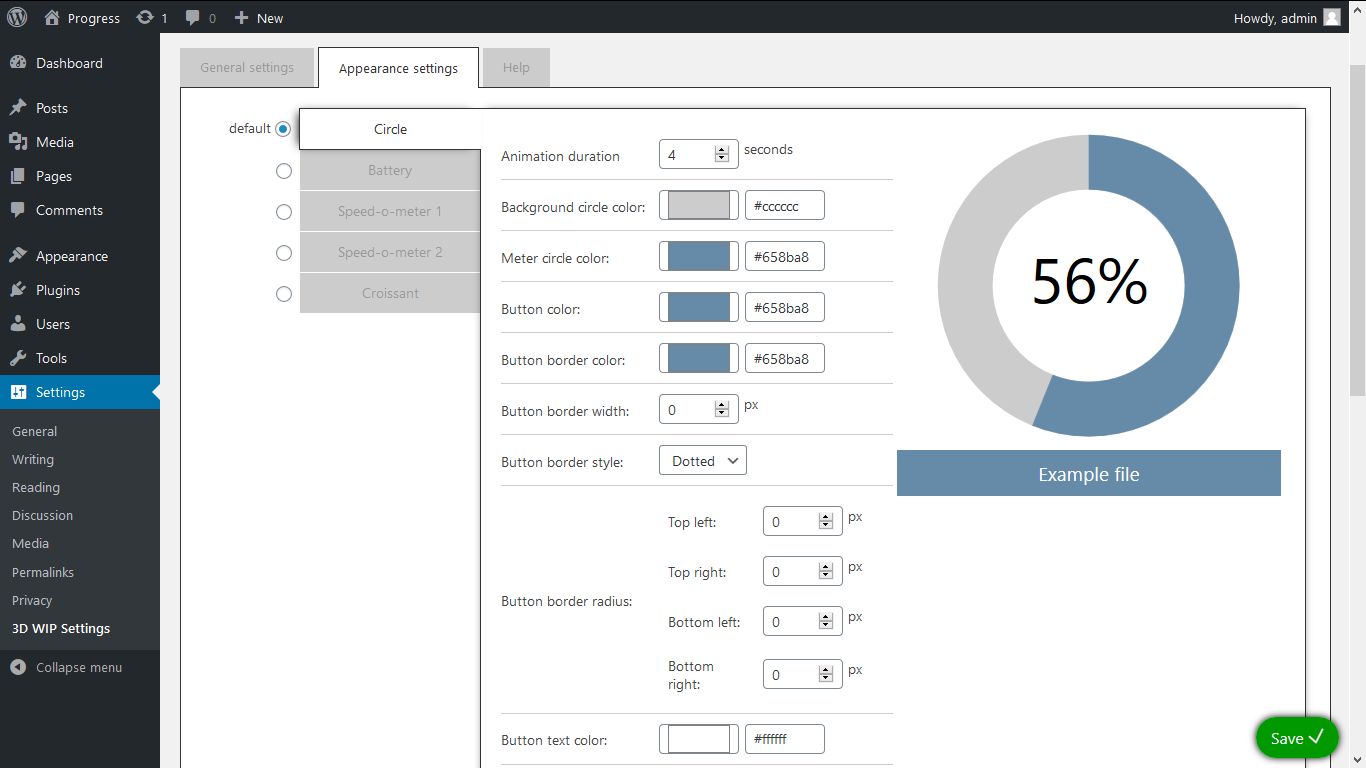
Task: Adjust the Top right radius spinner arrows
Action: click(x=826, y=572)
